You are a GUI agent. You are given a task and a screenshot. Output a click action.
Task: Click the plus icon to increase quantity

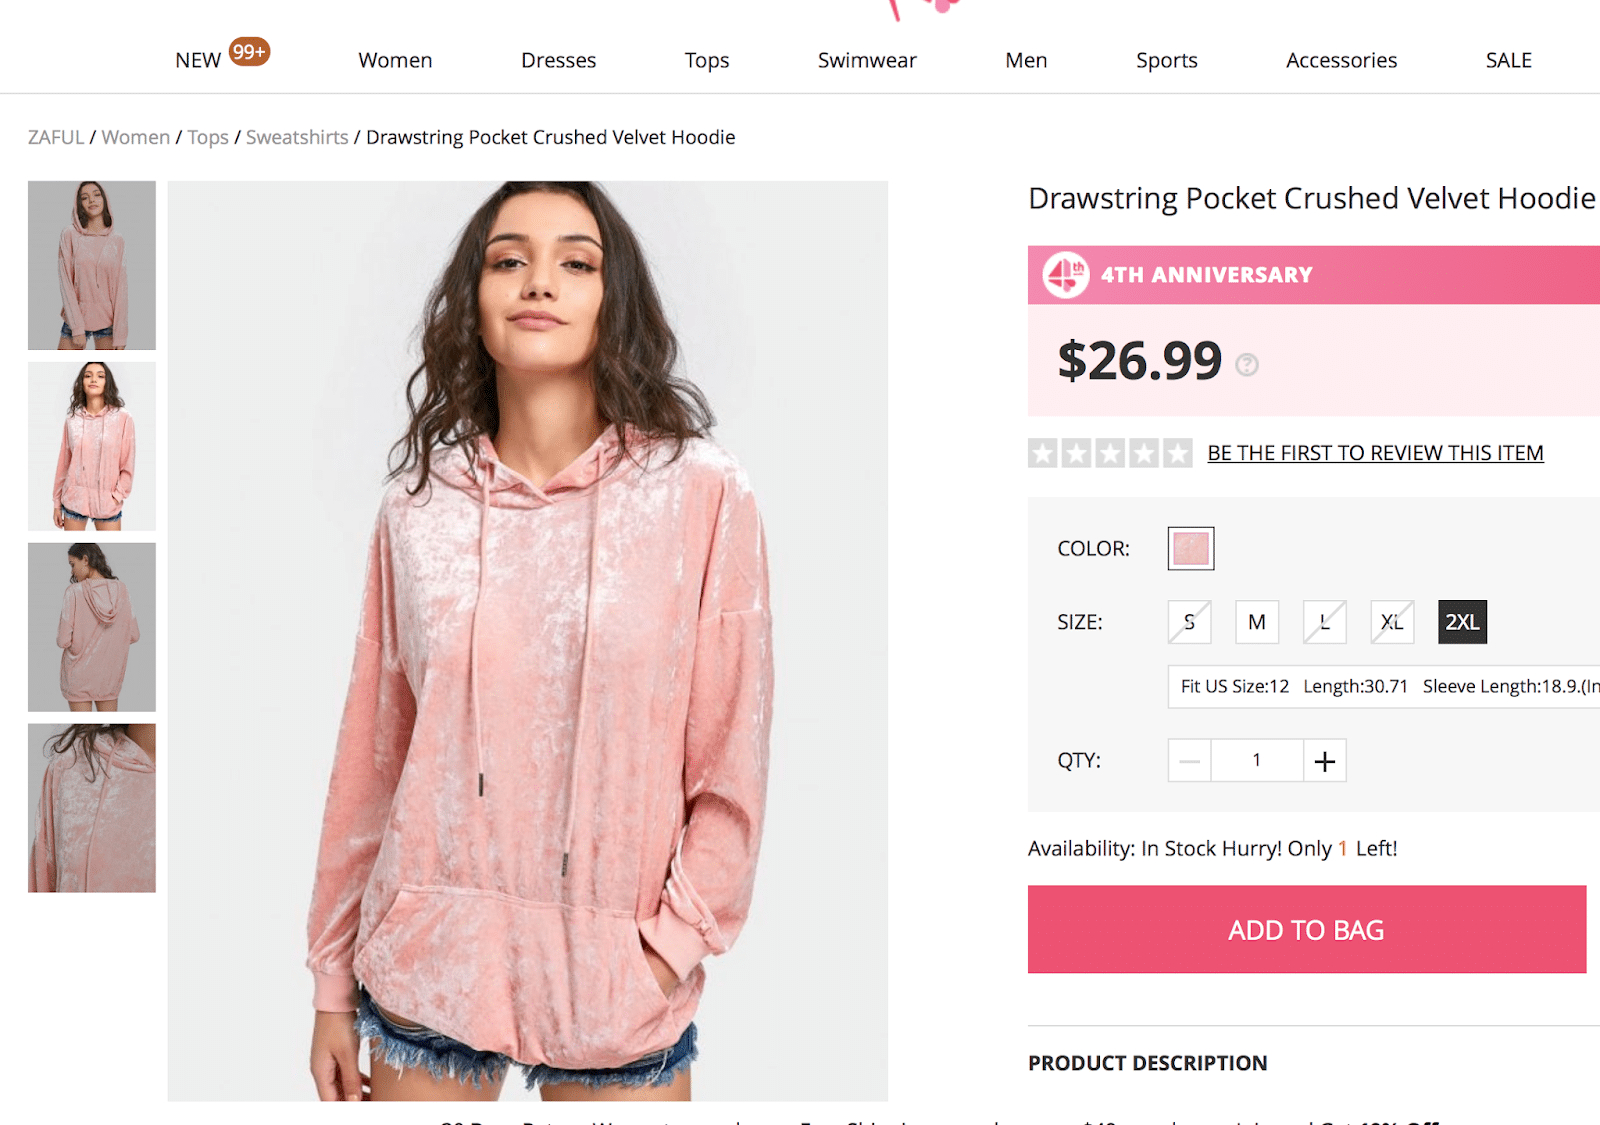click(x=1325, y=761)
